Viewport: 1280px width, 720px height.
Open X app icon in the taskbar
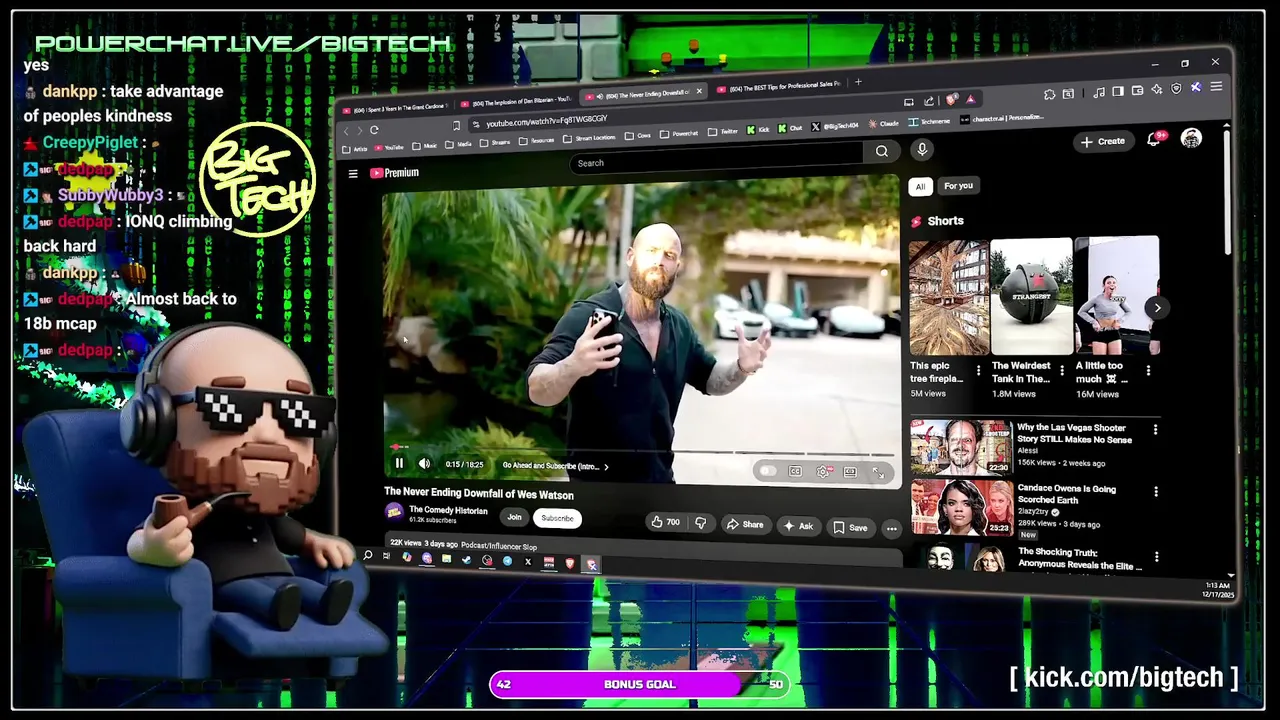click(528, 562)
